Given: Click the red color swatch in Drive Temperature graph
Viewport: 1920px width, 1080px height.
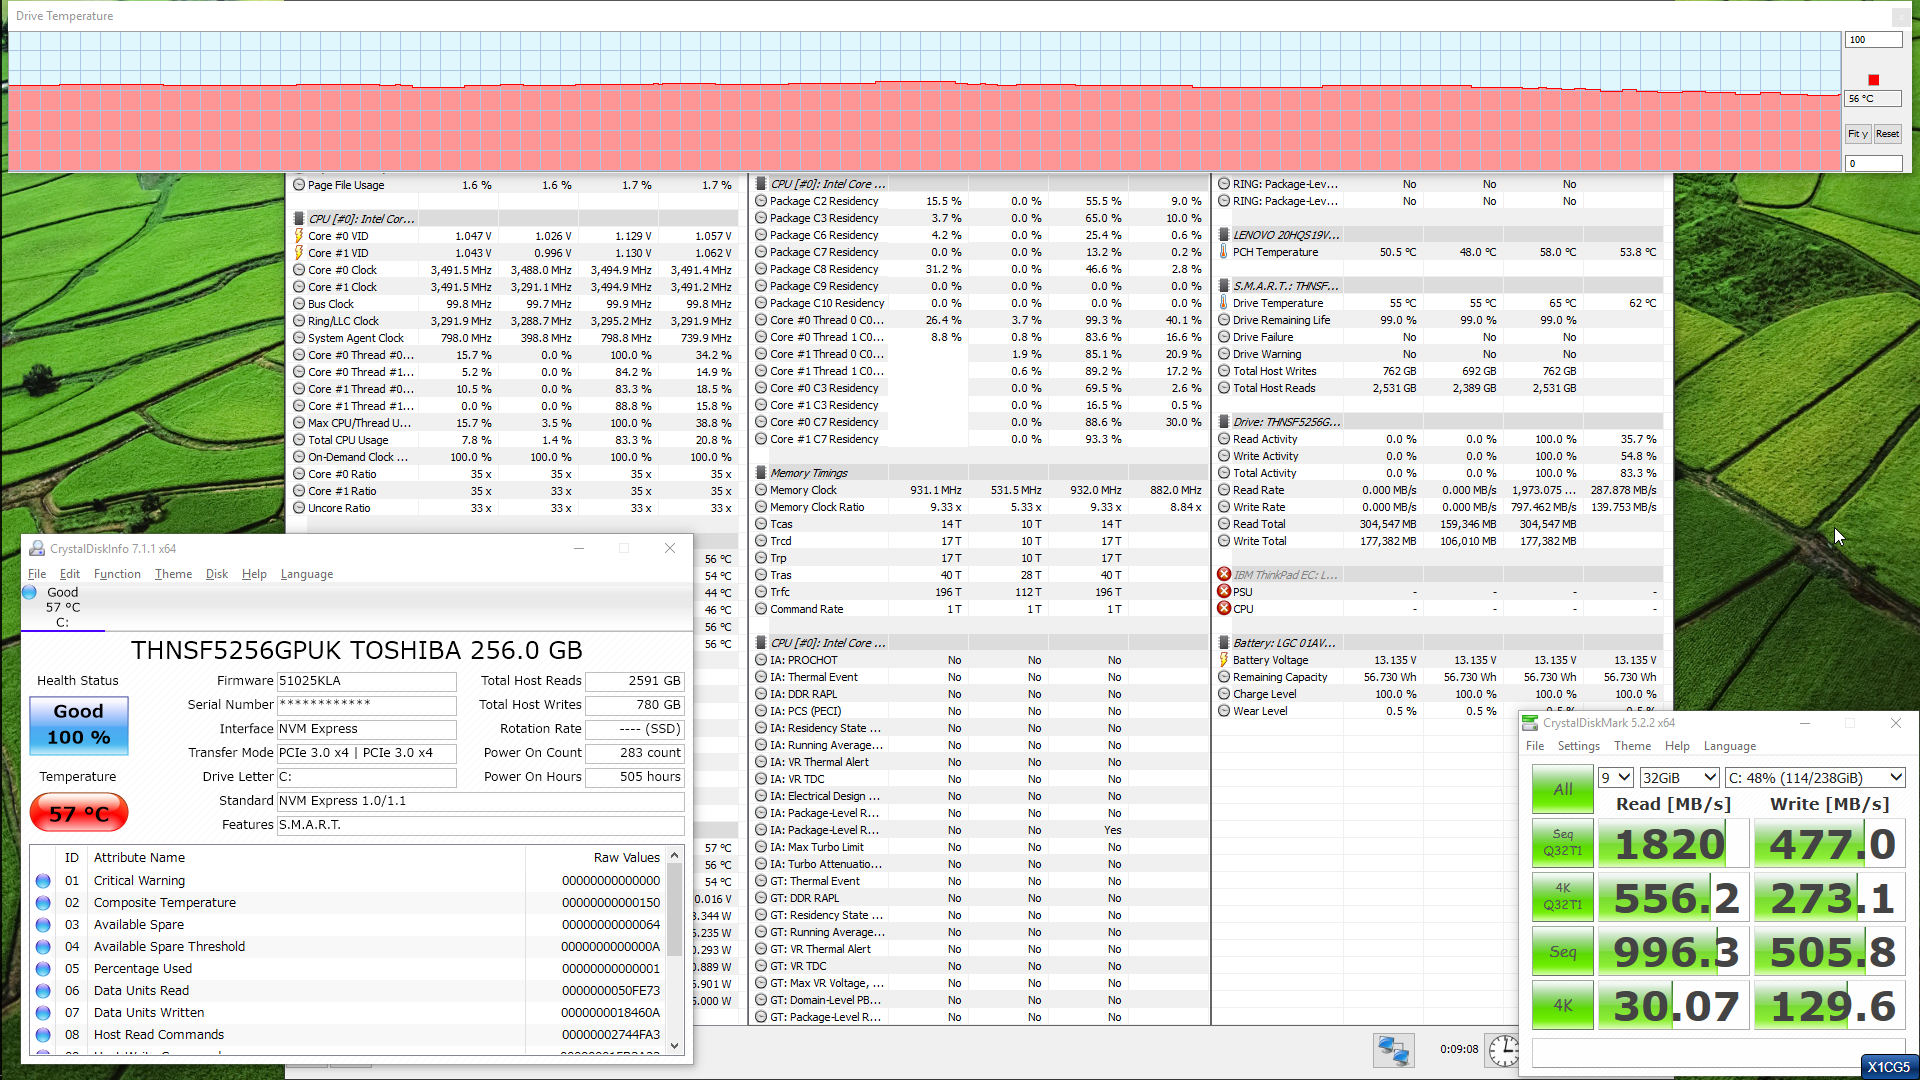Looking at the screenshot, I should [1873, 80].
